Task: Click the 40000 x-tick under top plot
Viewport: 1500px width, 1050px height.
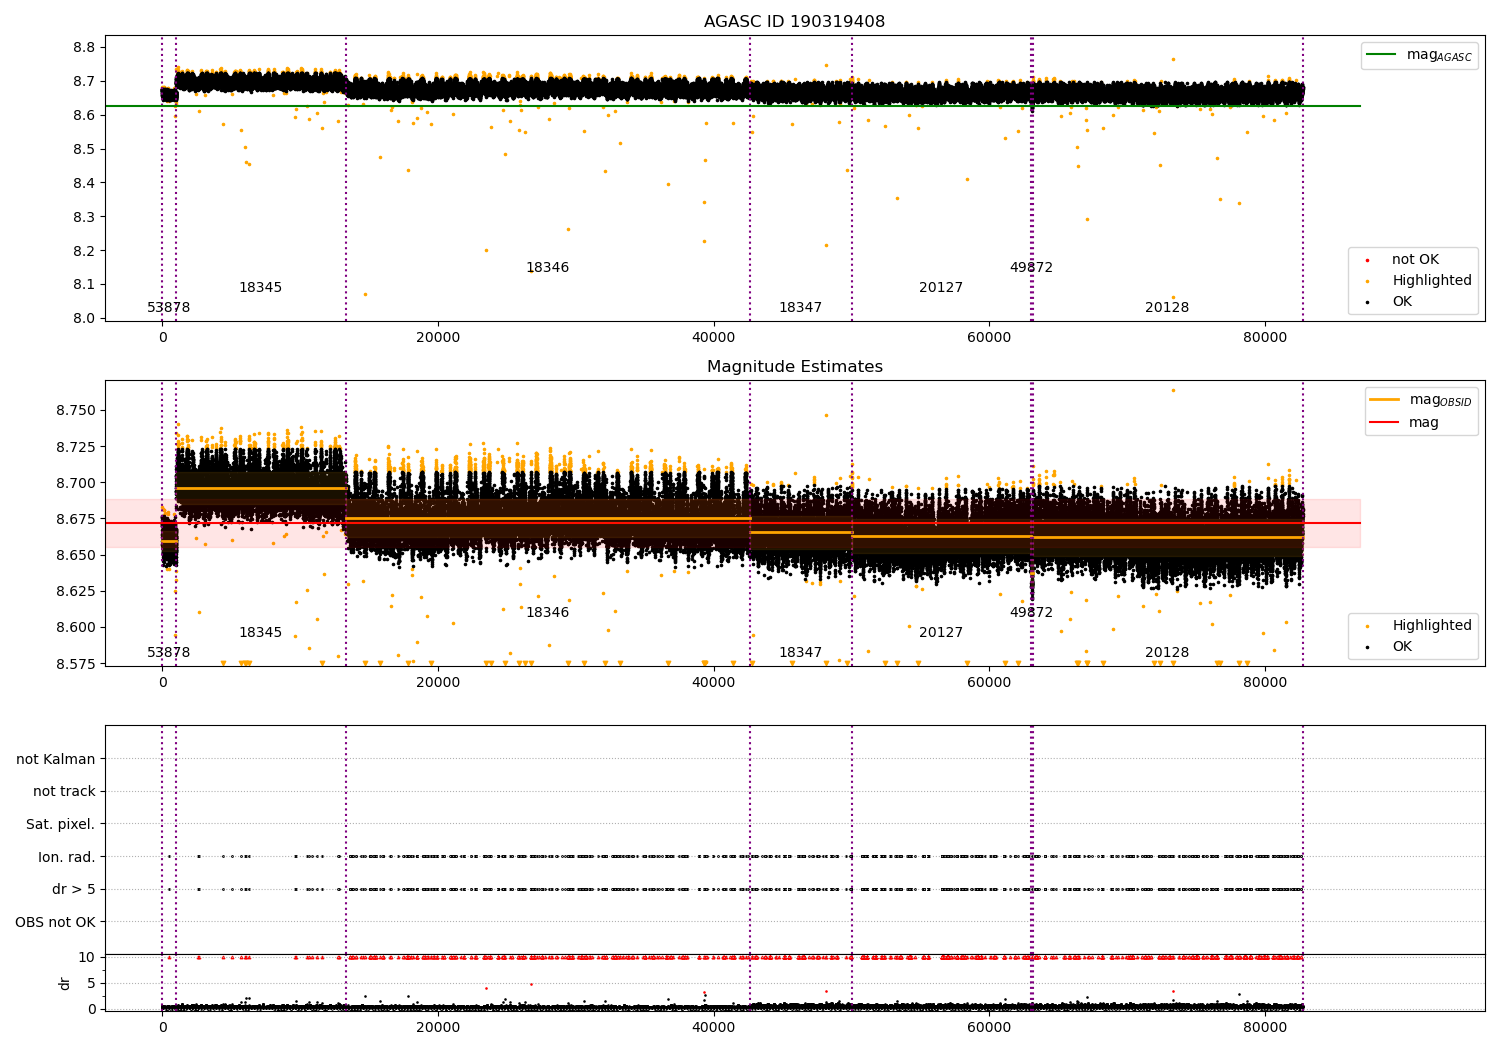Action: [x=713, y=338]
